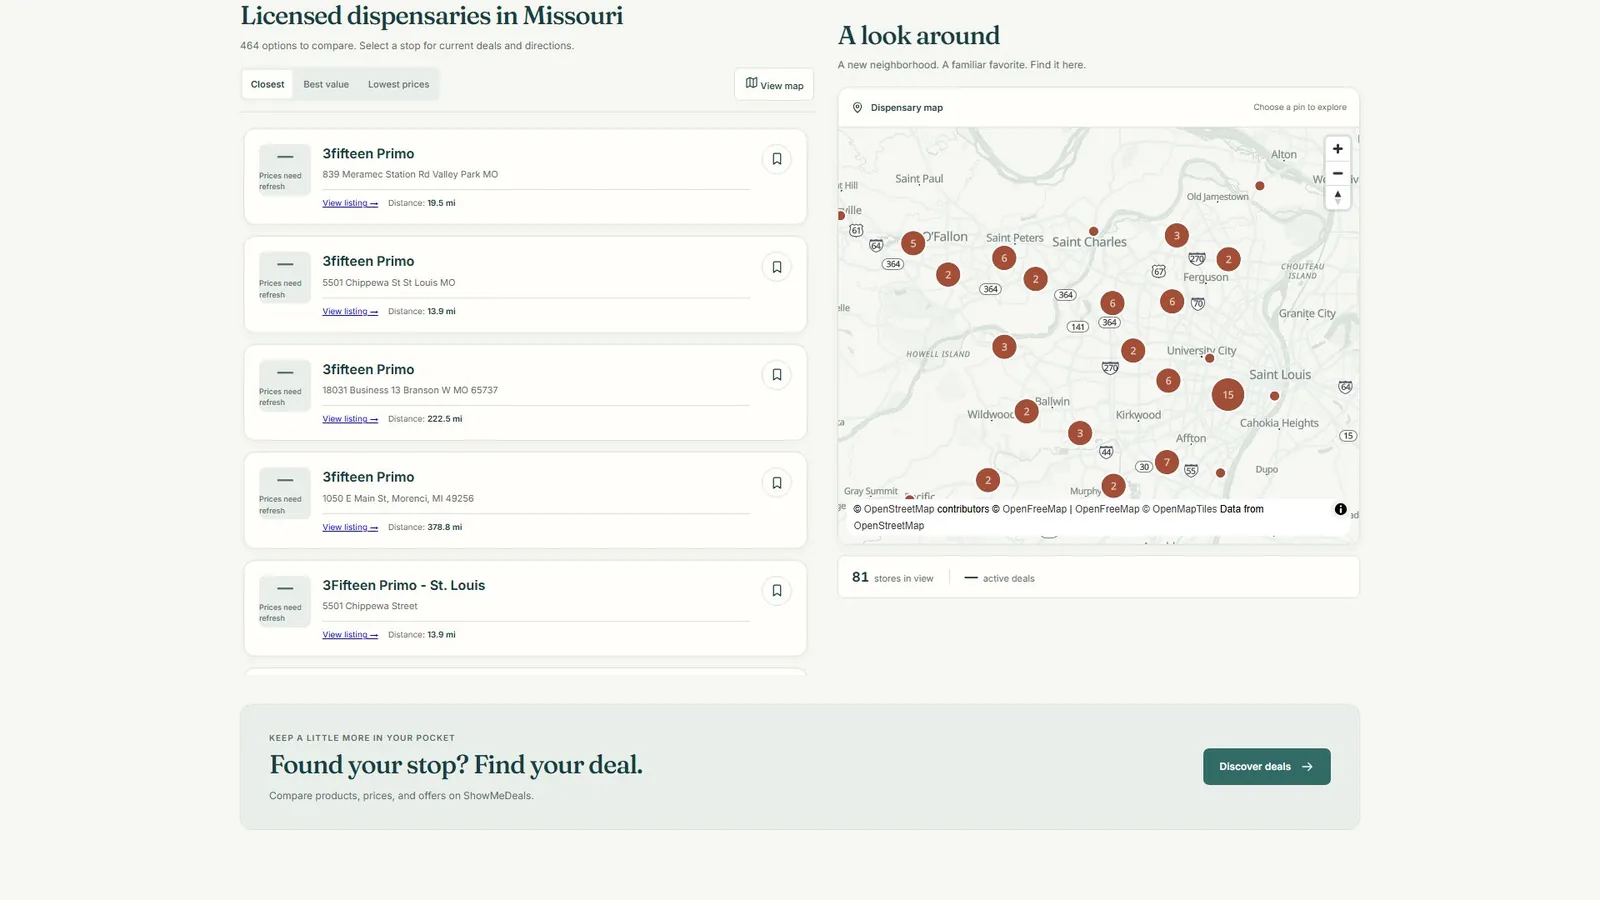Viewport: 1600px width, 900px height.
Task: Open View listing for 3Fifteen Primo - St. Louis
Action: click(x=350, y=635)
